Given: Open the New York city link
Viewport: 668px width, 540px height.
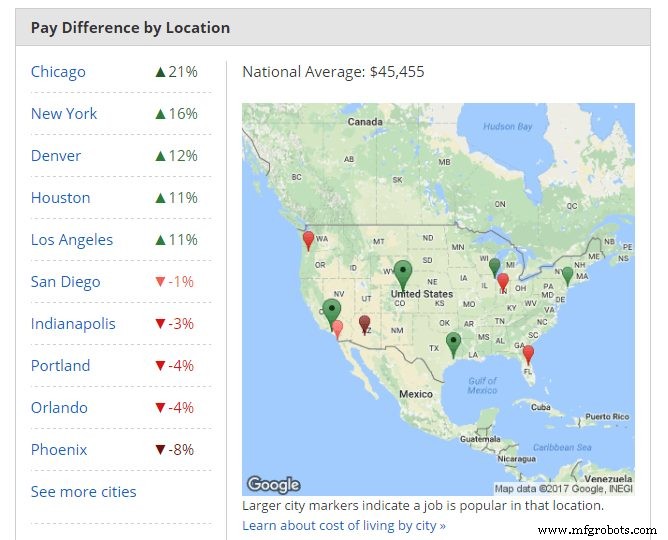Looking at the screenshot, I should coord(64,114).
